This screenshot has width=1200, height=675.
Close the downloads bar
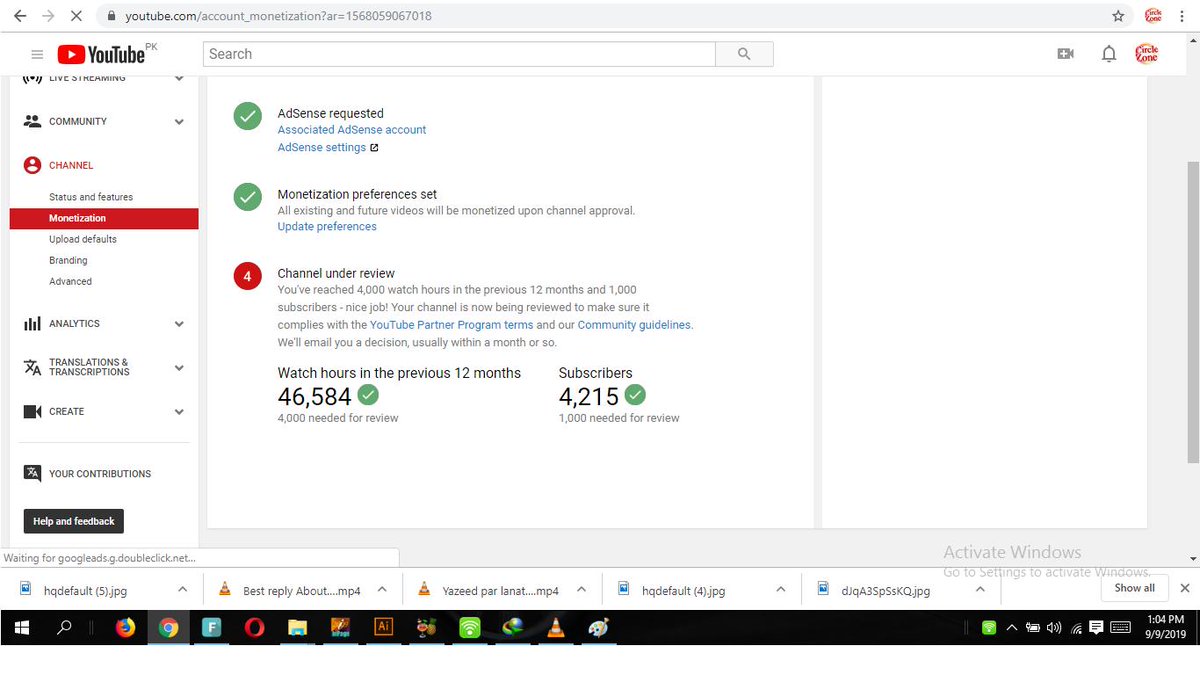pos(1185,589)
